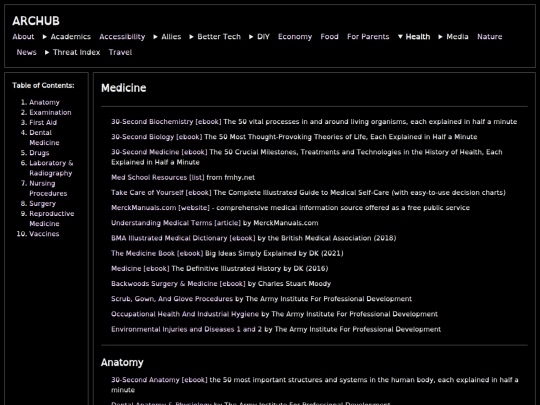Jump to Reproductive Medicine in contents
540x405 pixels.
[52, 219]
